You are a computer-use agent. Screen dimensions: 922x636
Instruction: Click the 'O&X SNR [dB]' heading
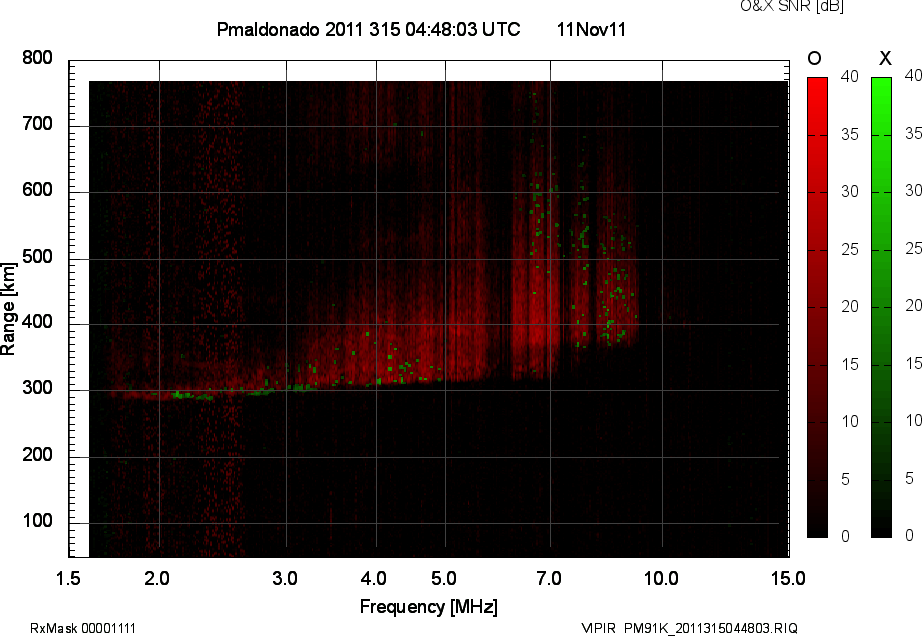[791, 6]
